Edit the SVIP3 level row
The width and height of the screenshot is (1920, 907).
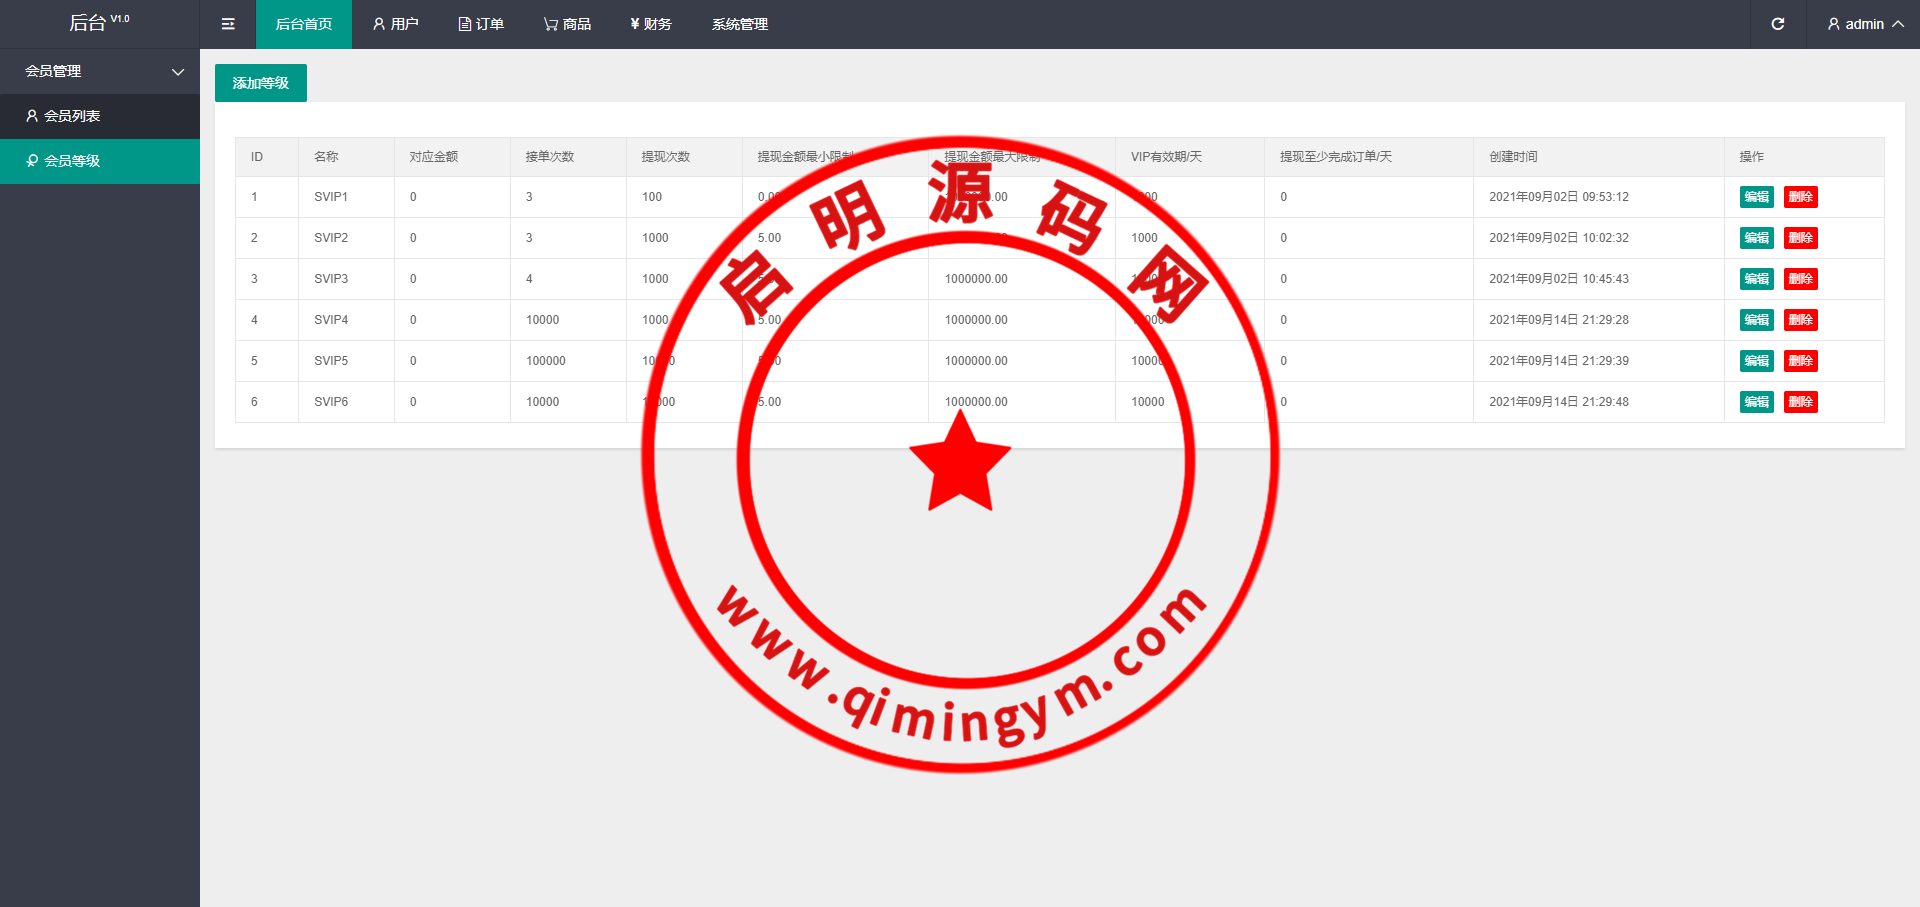[x=1756, y=279]
